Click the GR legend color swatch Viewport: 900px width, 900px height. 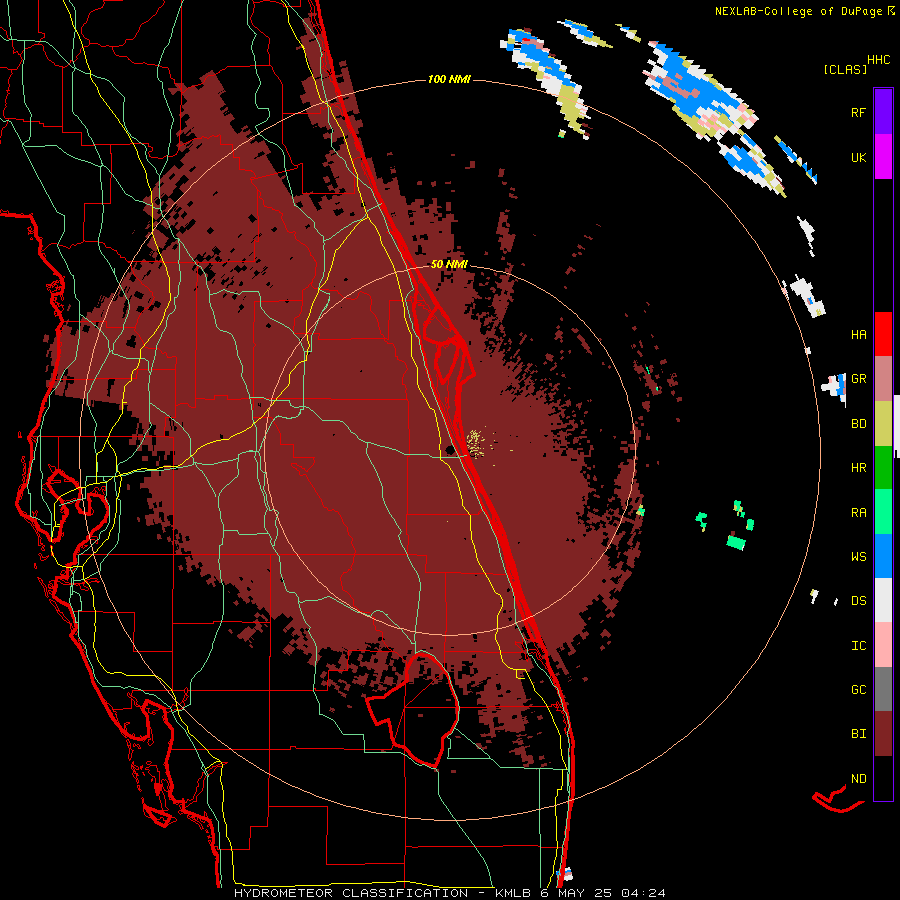coord(883,379)
